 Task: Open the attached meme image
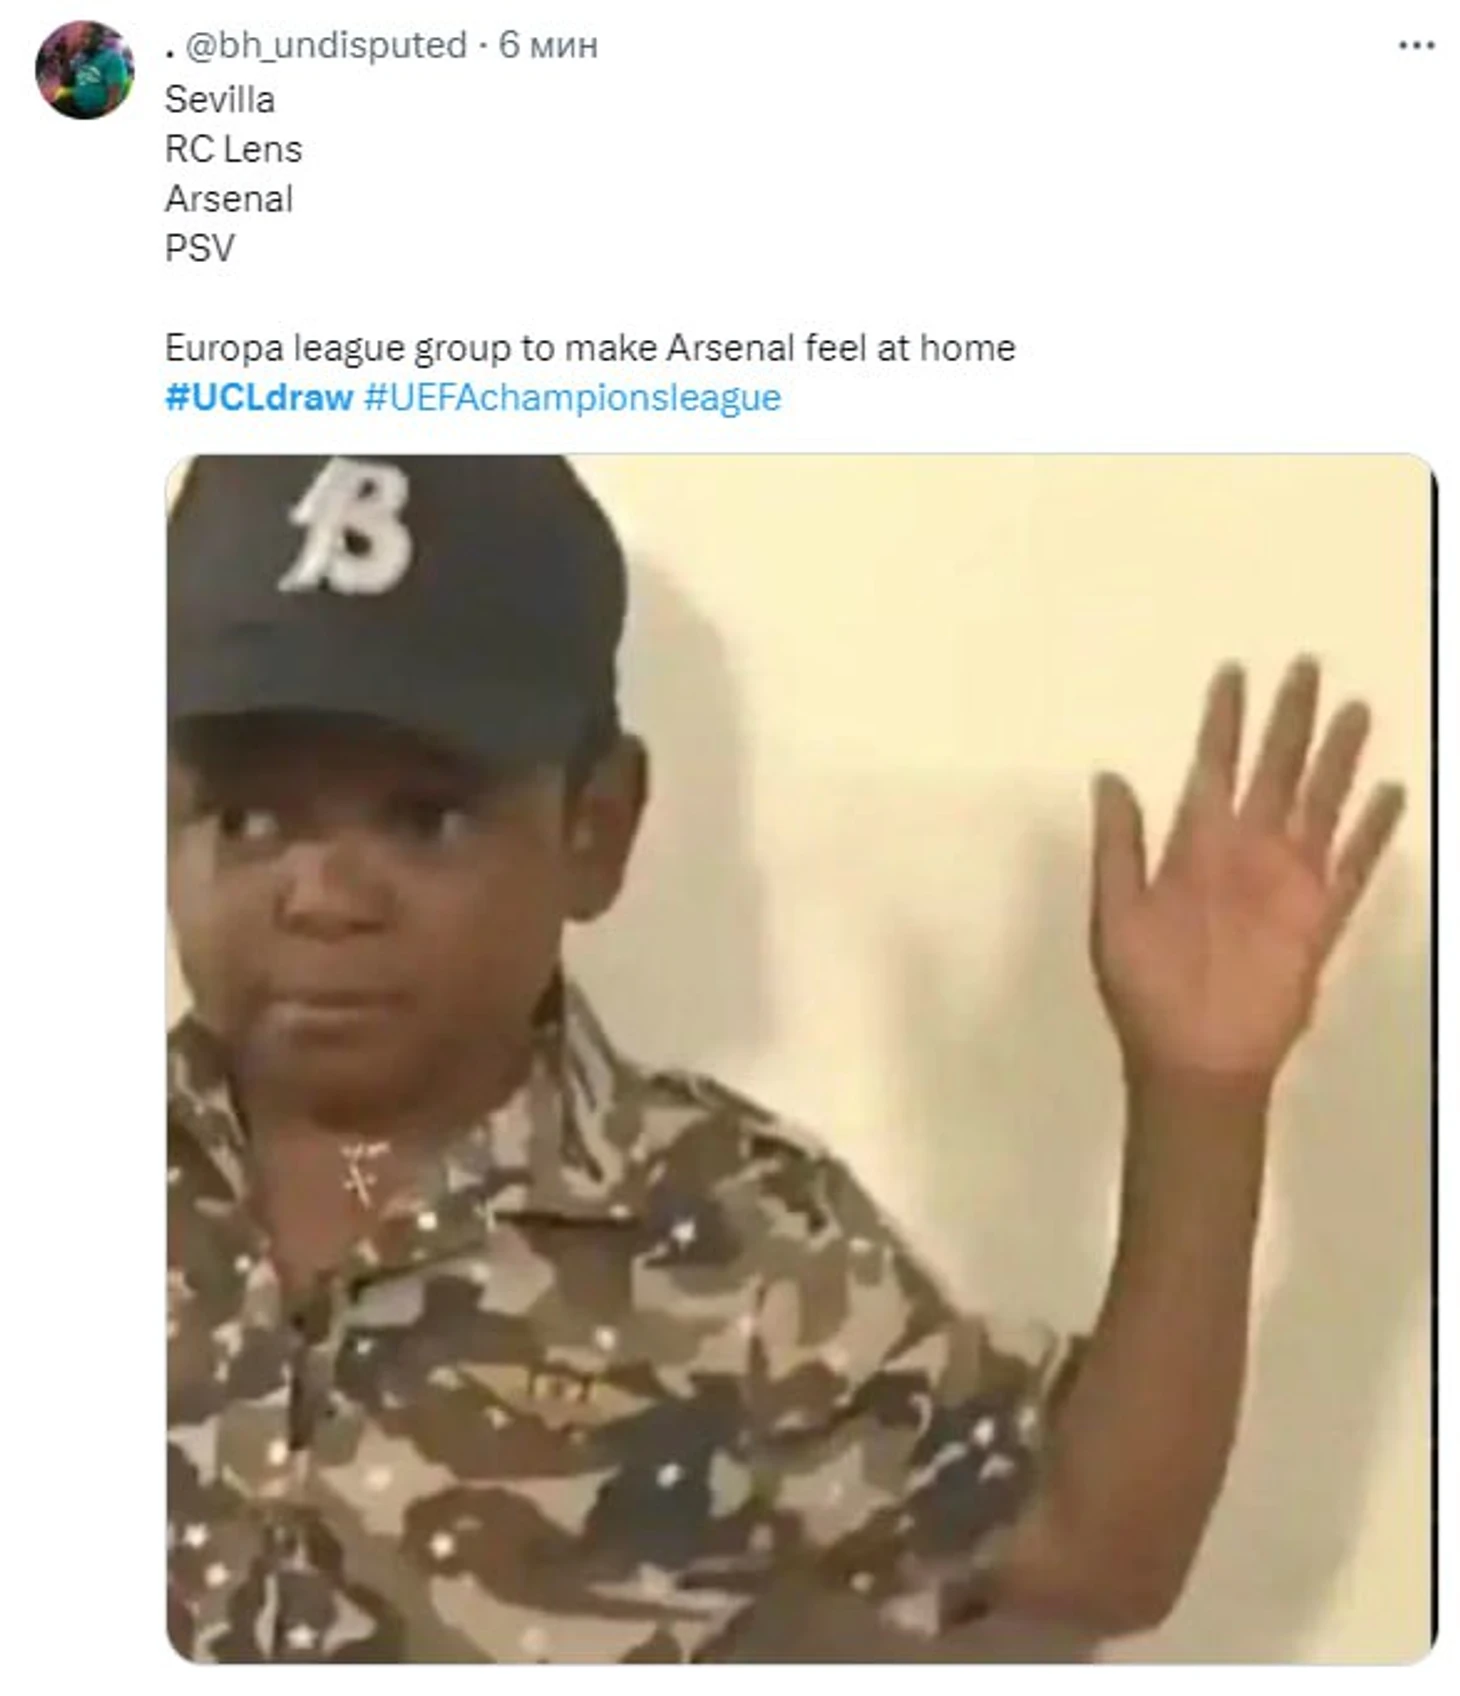click(801, 1058)
